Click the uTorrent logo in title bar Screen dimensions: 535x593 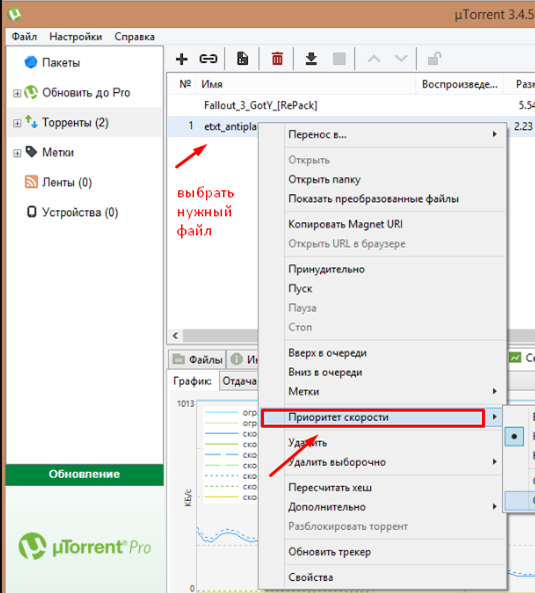coord(14,14)
